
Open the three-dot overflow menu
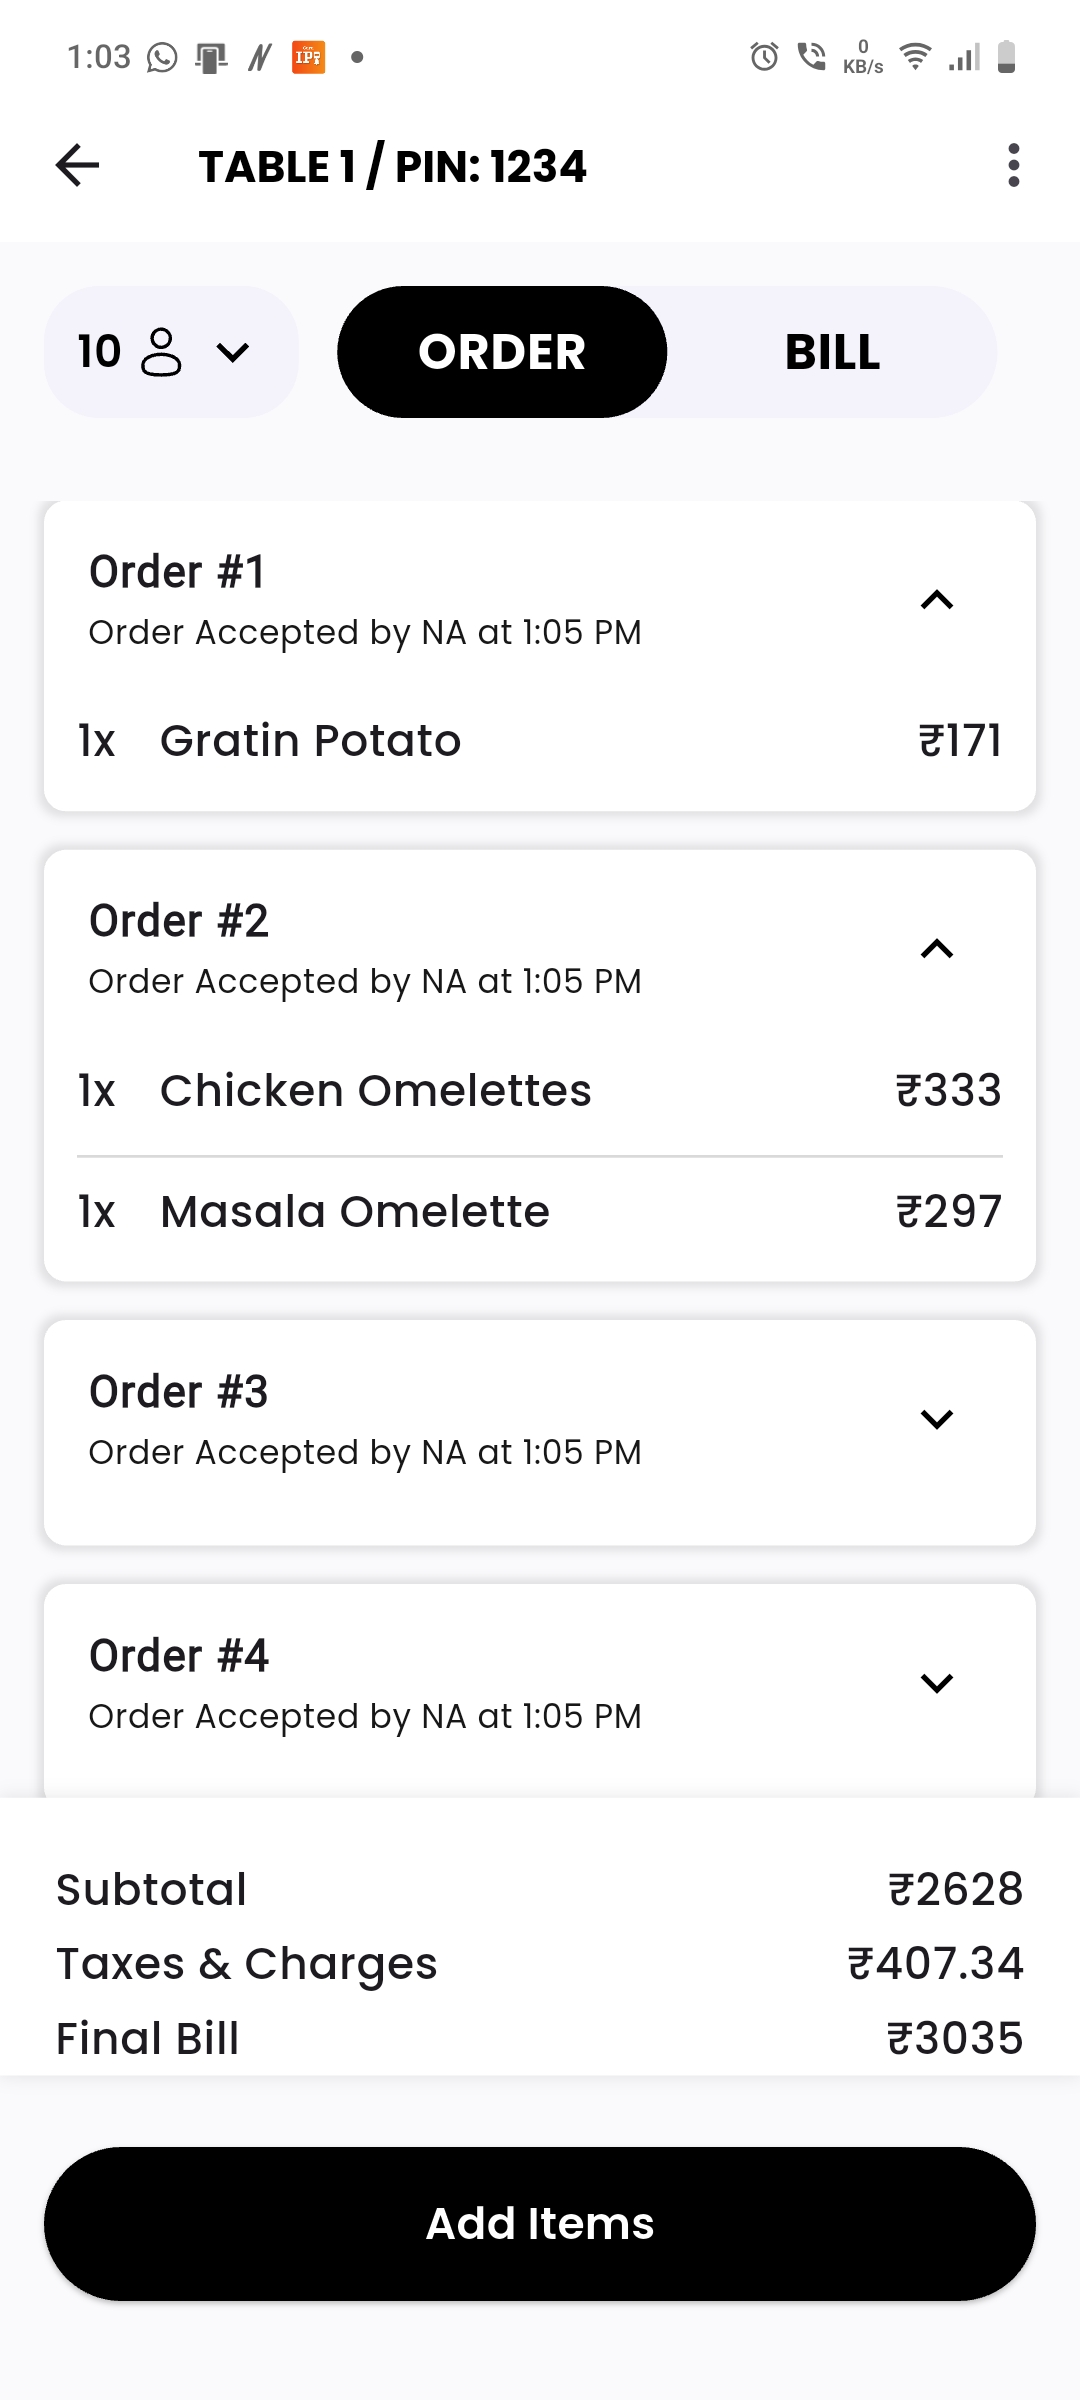(x=1013, y=166)
